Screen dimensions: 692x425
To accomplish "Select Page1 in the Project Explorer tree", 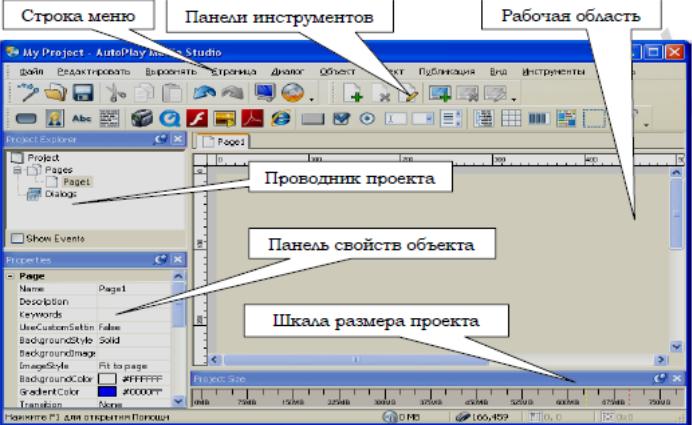I will pyautogui.click(x=76, y=182).
